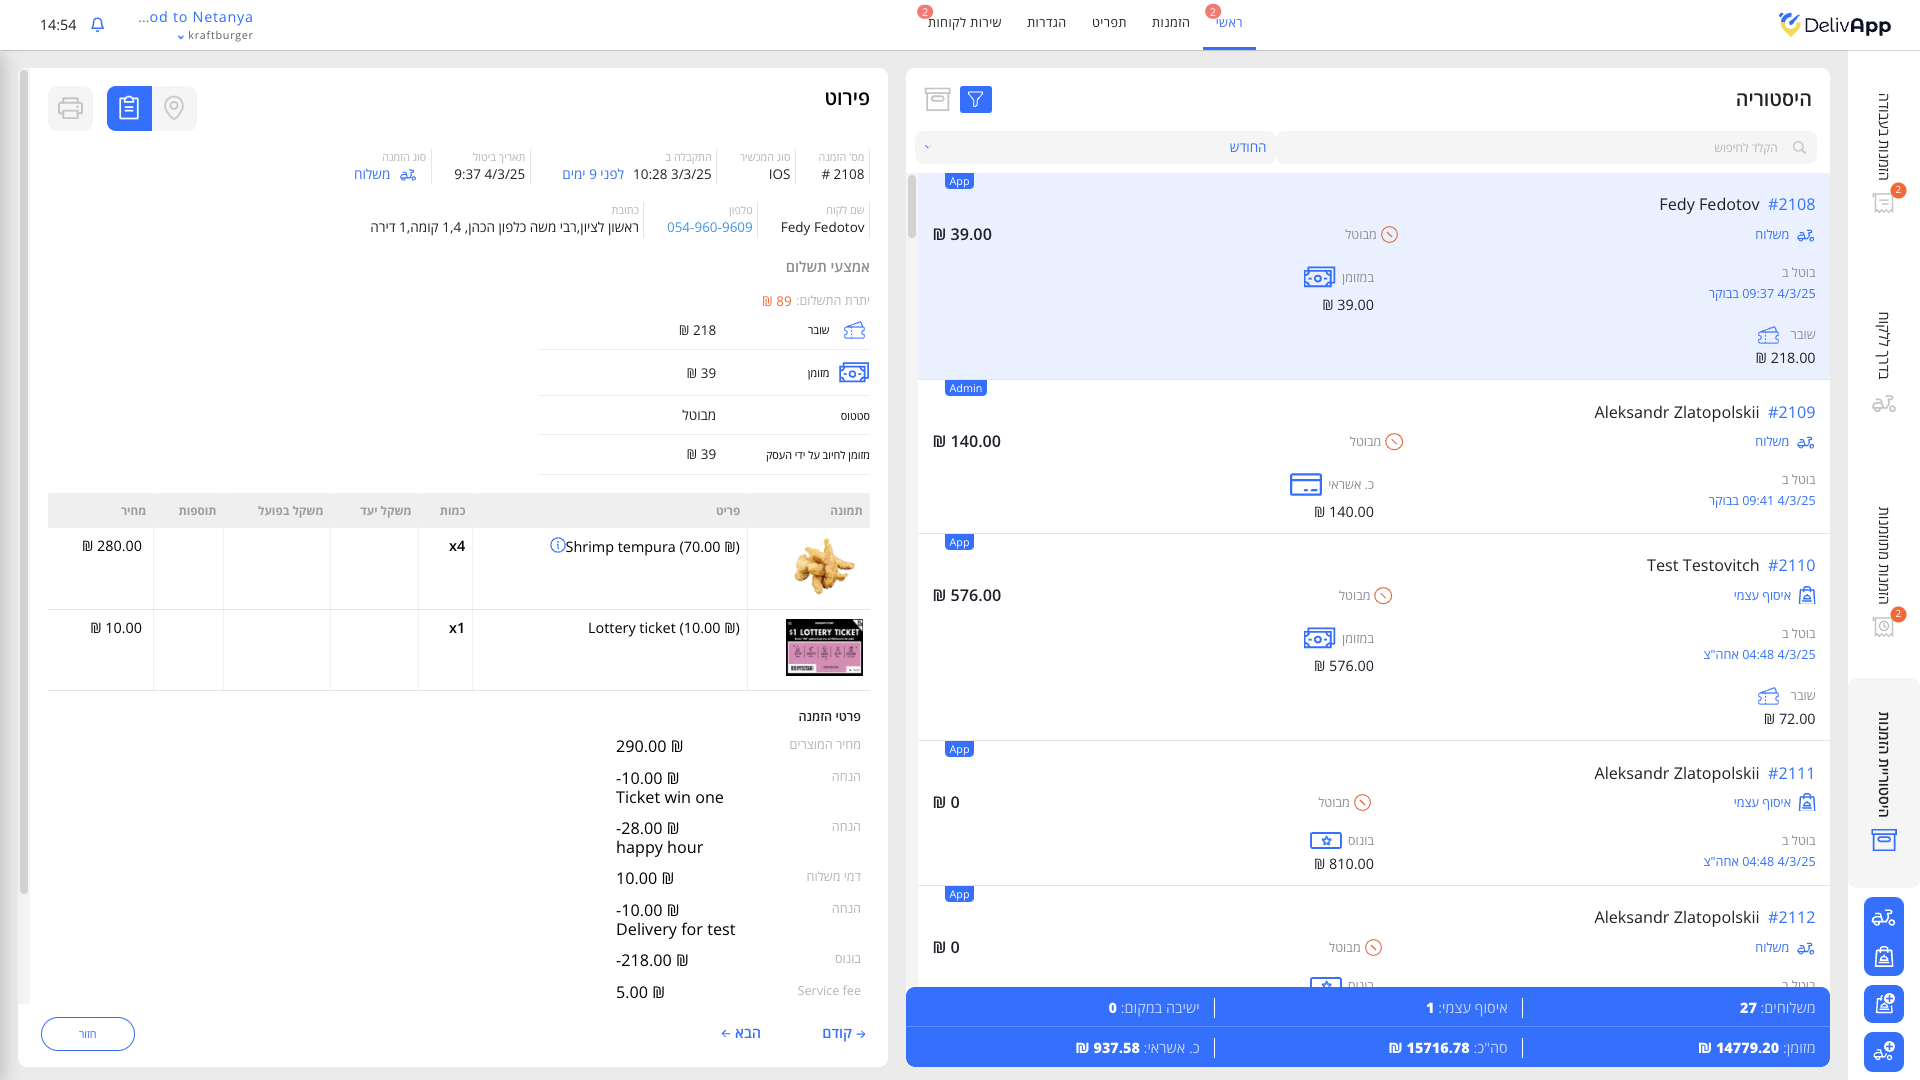Select the clipboard order details view
This screenshot has height=1080, width=1920.
click(129, 108)
